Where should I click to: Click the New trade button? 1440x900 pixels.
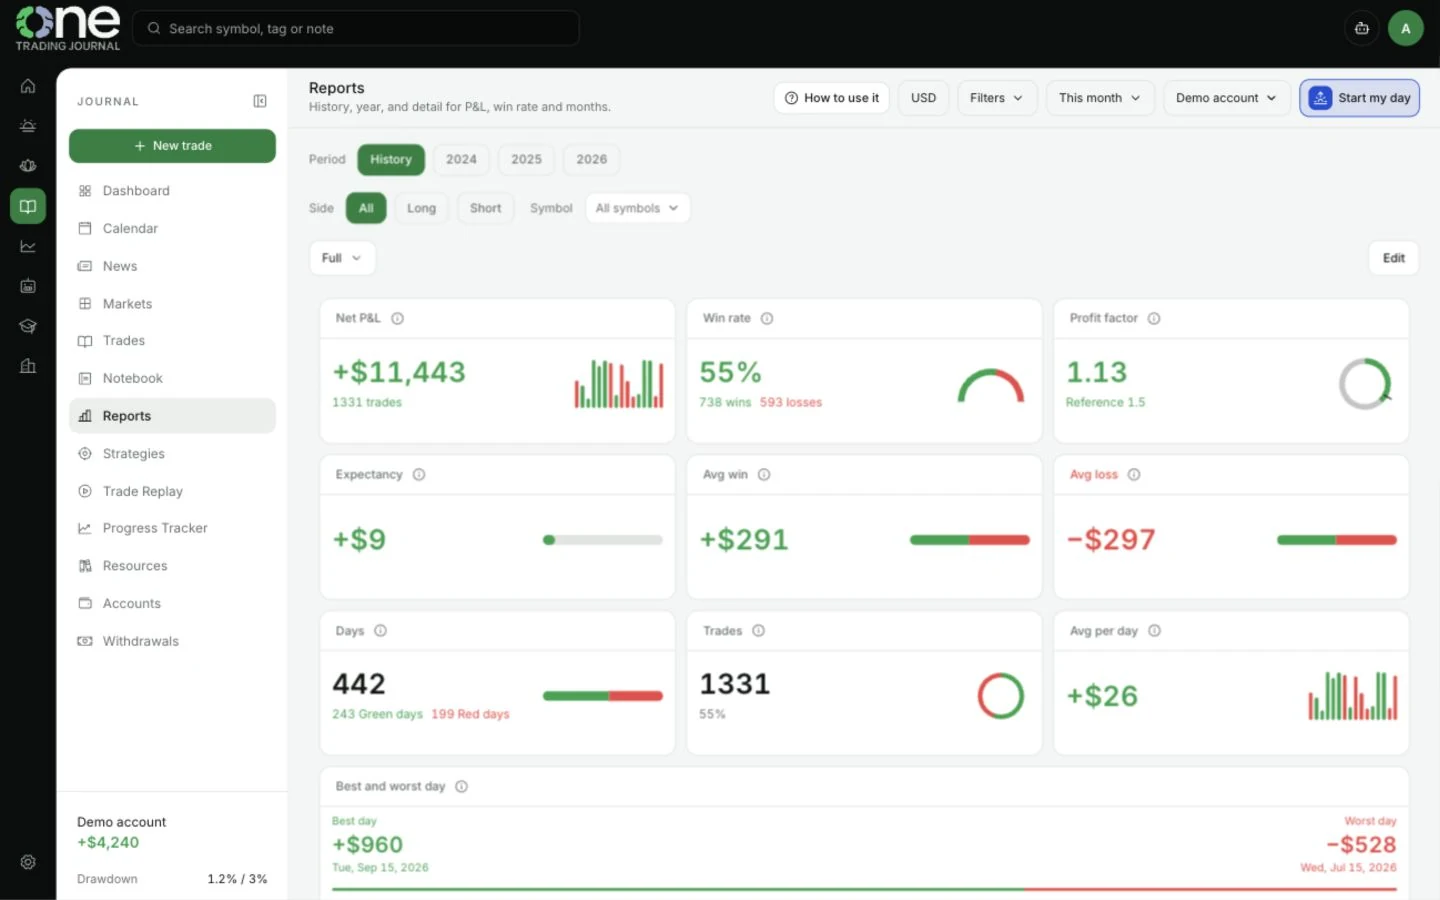(172, 146)
